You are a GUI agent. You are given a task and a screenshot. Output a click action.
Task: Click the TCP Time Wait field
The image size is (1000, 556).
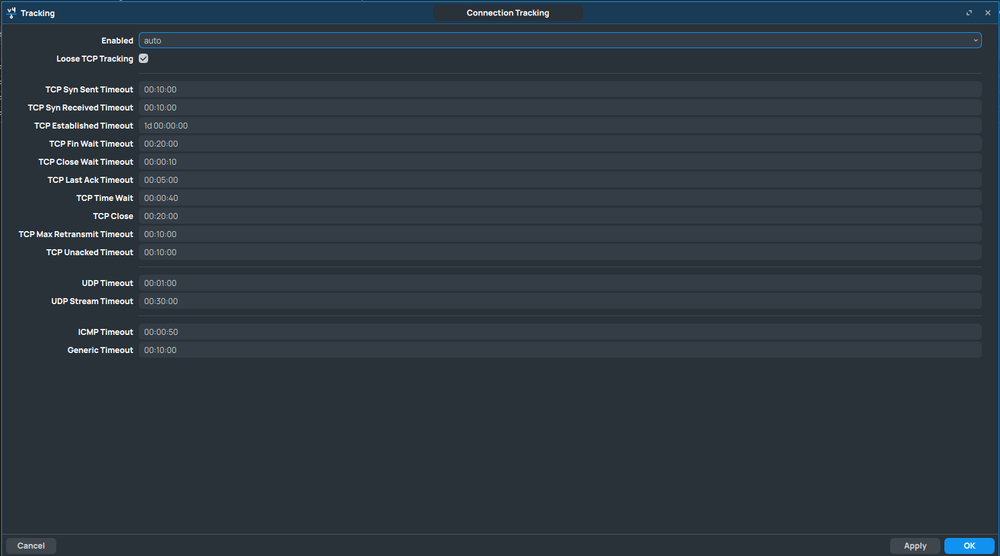(559, 198)
